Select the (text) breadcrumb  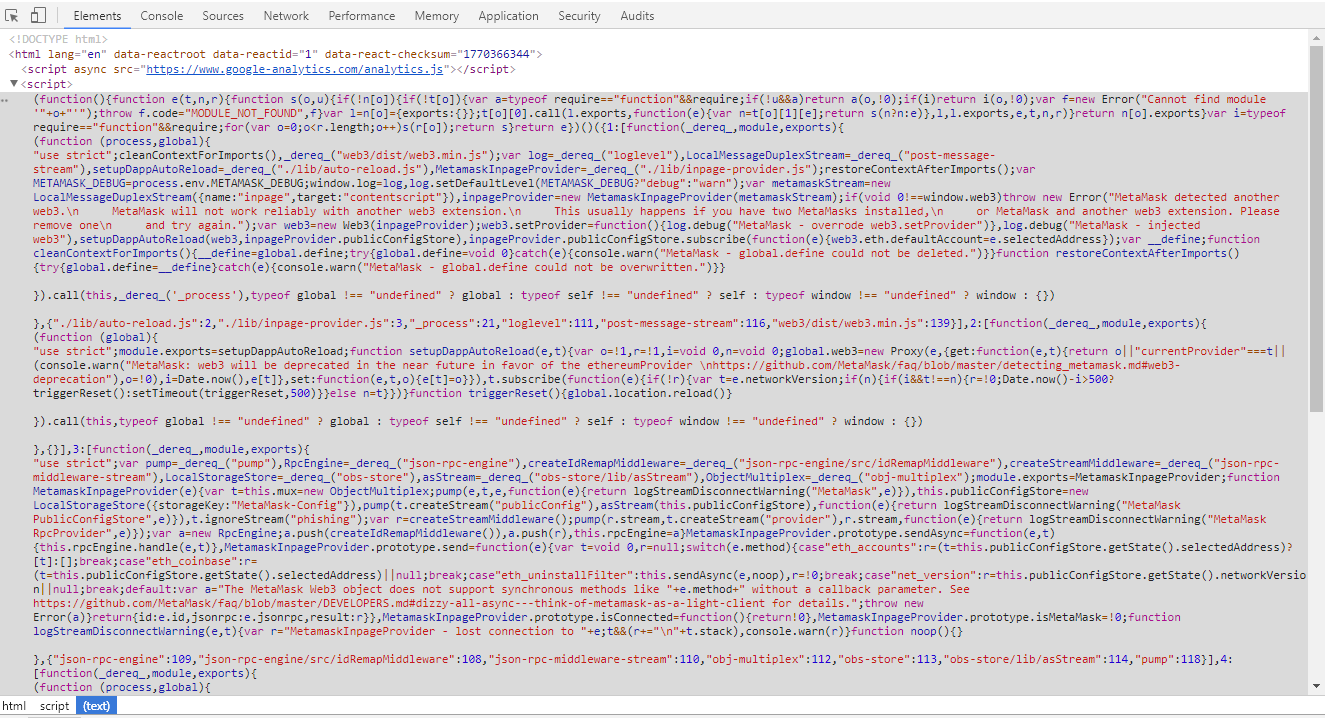coord(97,706)
